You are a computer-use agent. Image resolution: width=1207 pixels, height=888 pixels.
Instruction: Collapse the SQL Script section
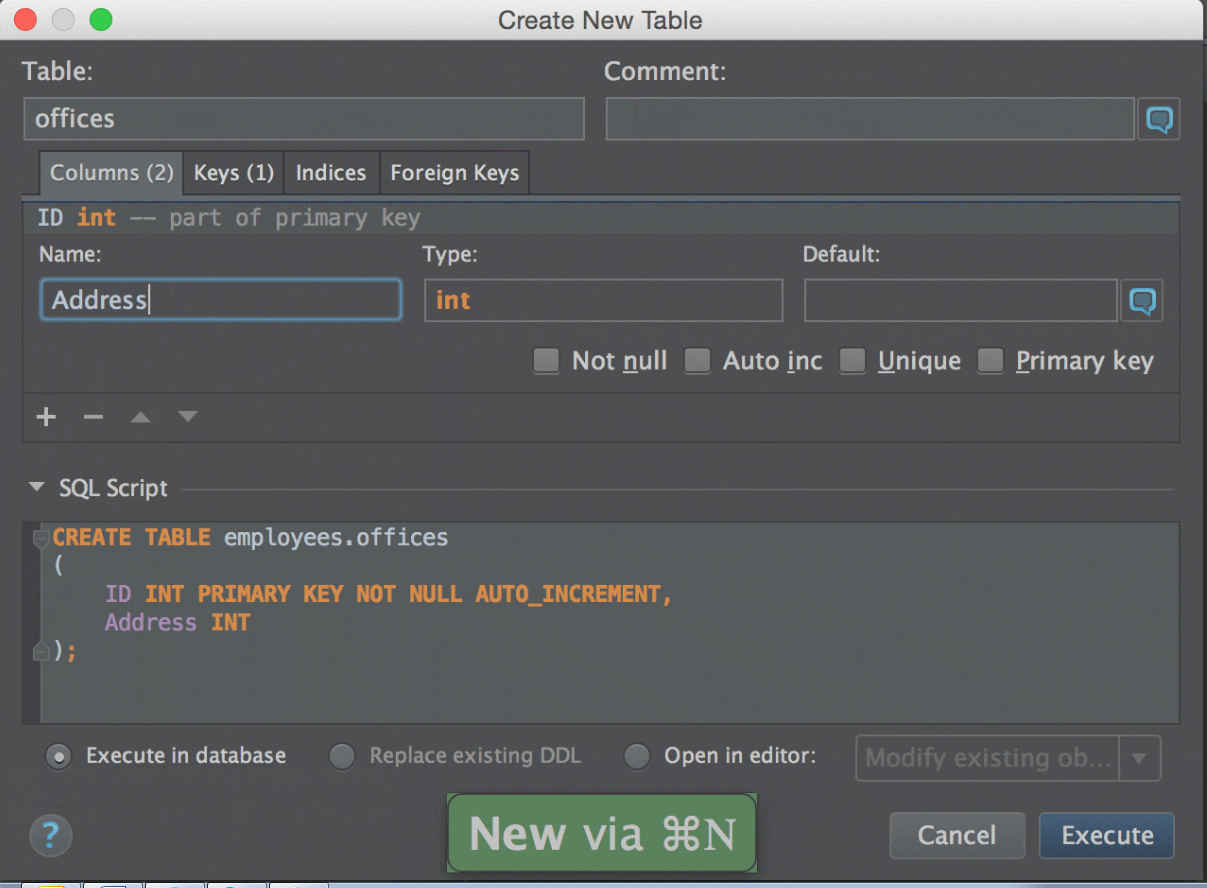pos(37,488)
